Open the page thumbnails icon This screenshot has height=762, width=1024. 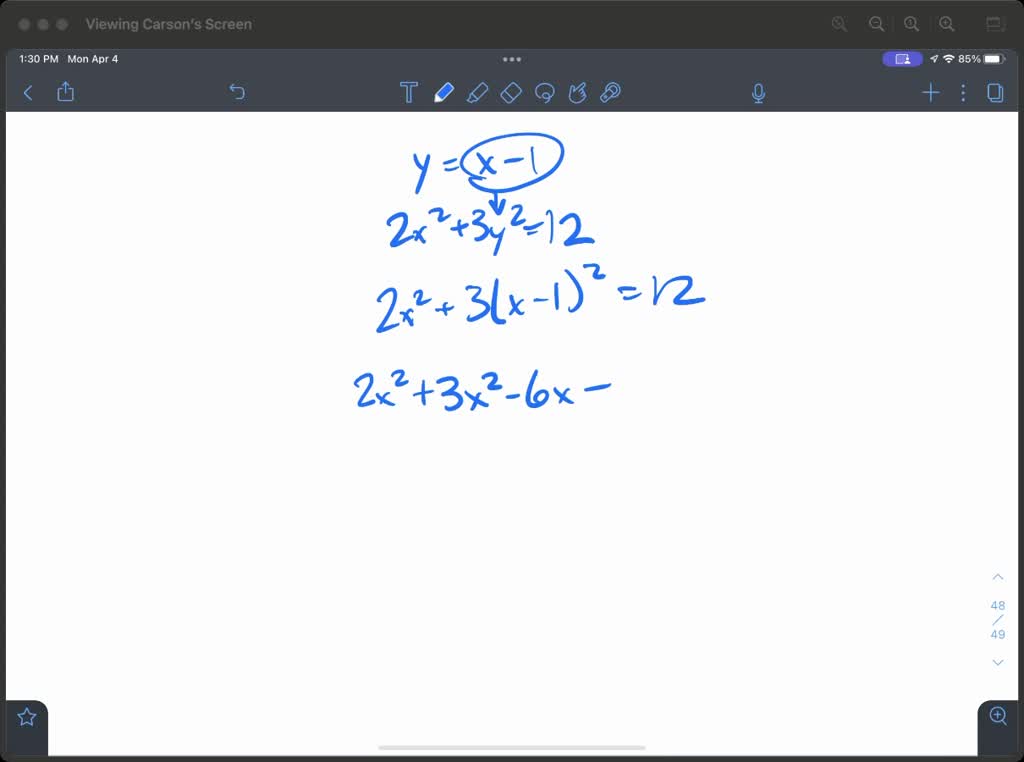995,92
